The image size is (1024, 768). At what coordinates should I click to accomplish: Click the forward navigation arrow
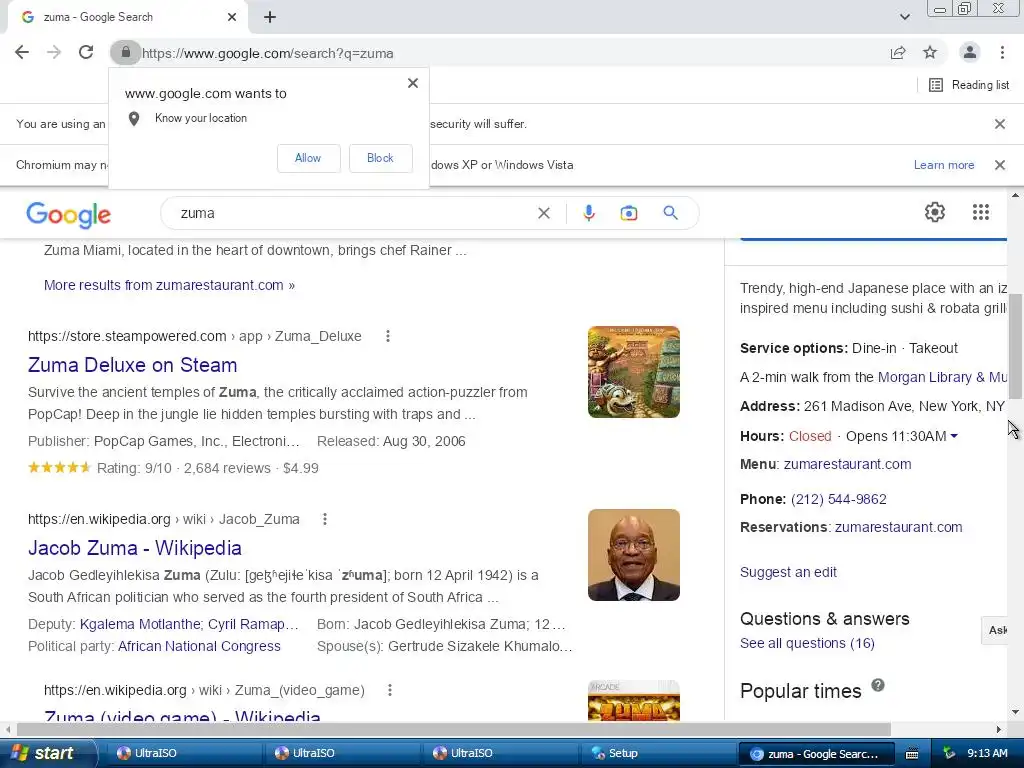(54, 52)
